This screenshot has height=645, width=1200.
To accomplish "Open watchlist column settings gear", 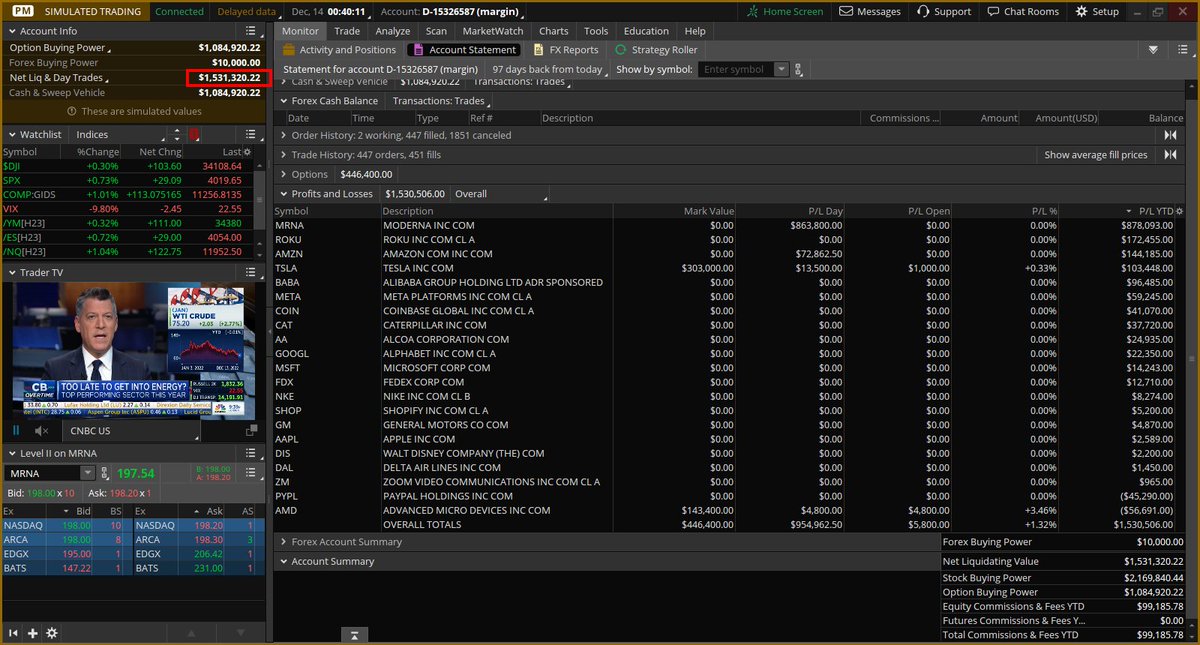I will click(x=248, y=152).
